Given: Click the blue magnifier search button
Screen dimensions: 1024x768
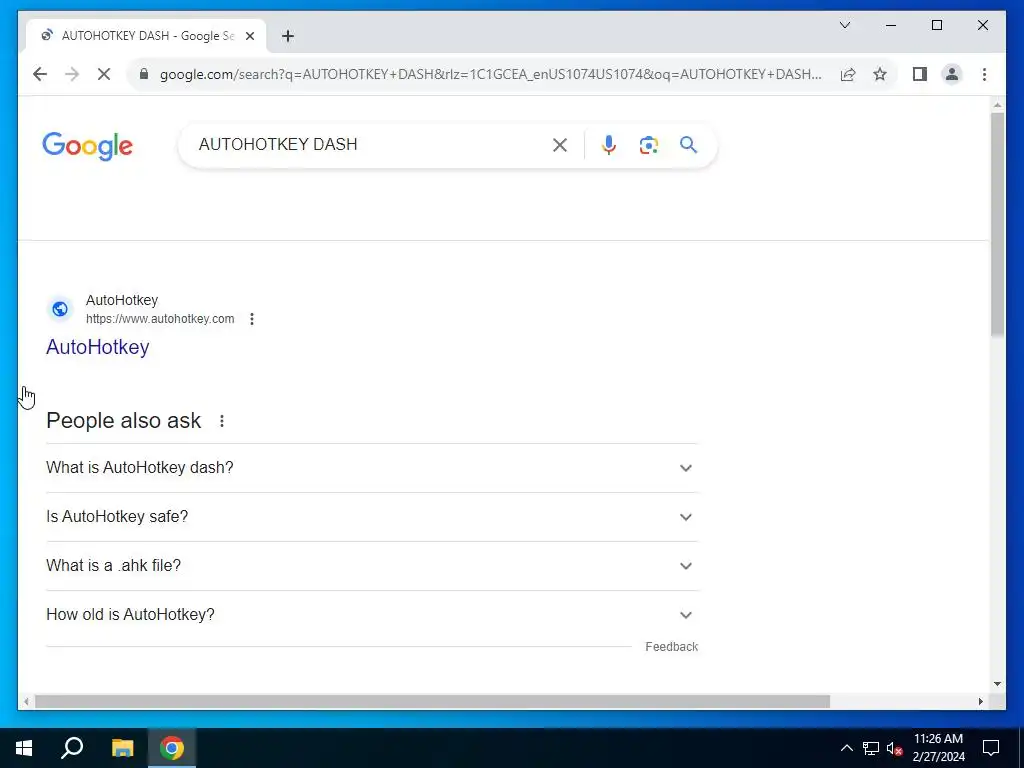Looking at the screenshot, I should coord(688,144).
